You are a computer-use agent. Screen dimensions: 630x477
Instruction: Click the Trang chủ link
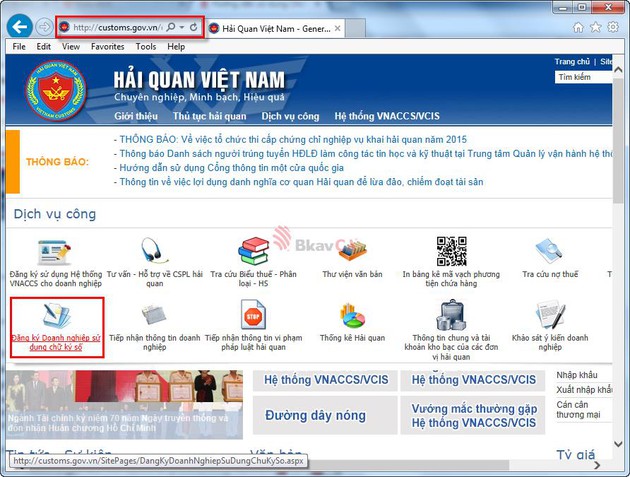[x=572, y=62]
